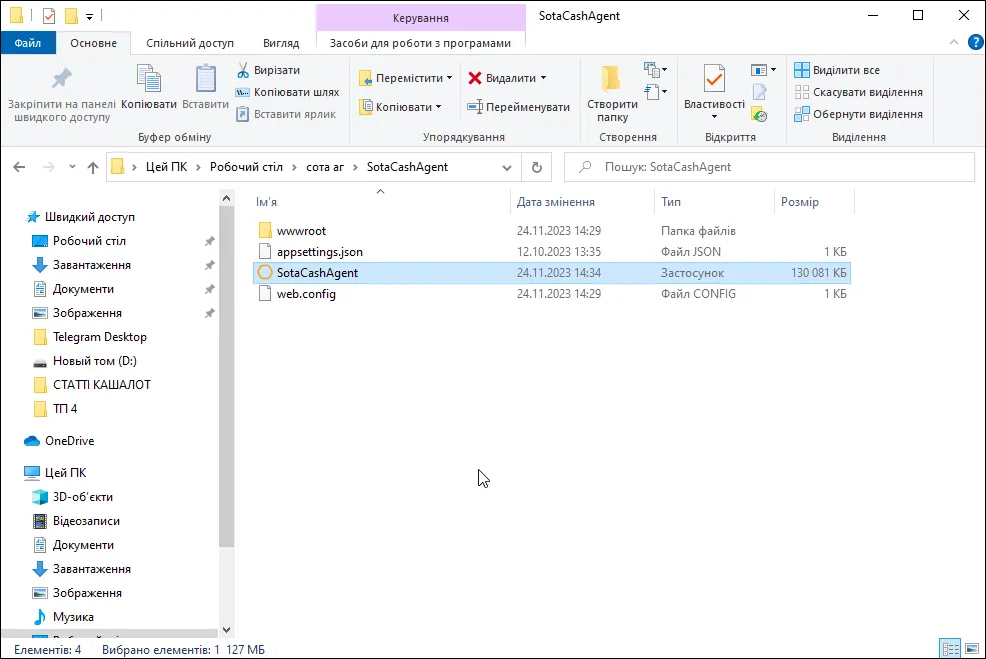This screenshot has width=986, height=659.
Task: Navigate to Робочий стіл breadcrumb
Action: pyautogui.click(x=246, y=167)
